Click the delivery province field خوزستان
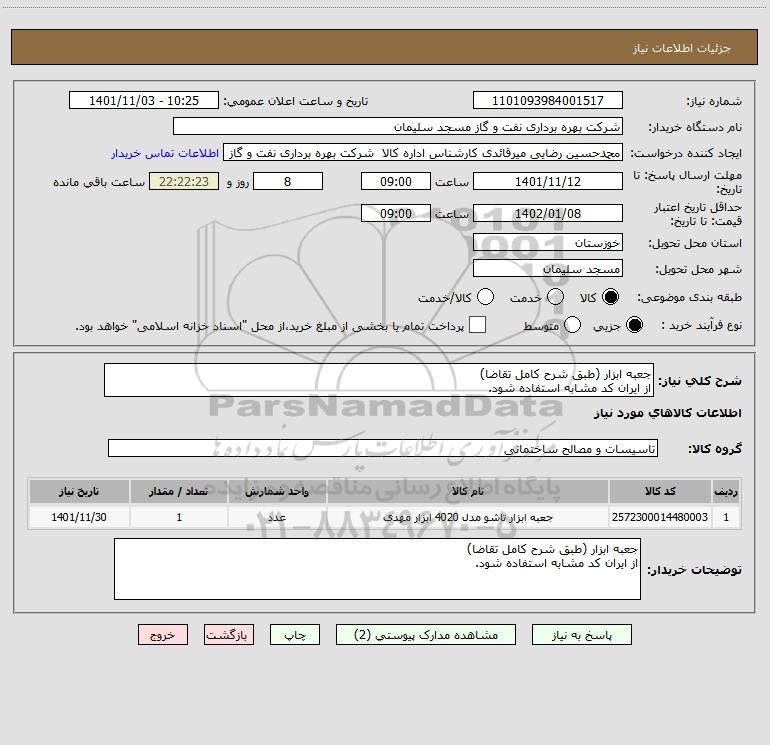Screen dimensions: 770x745 (548, 242)
